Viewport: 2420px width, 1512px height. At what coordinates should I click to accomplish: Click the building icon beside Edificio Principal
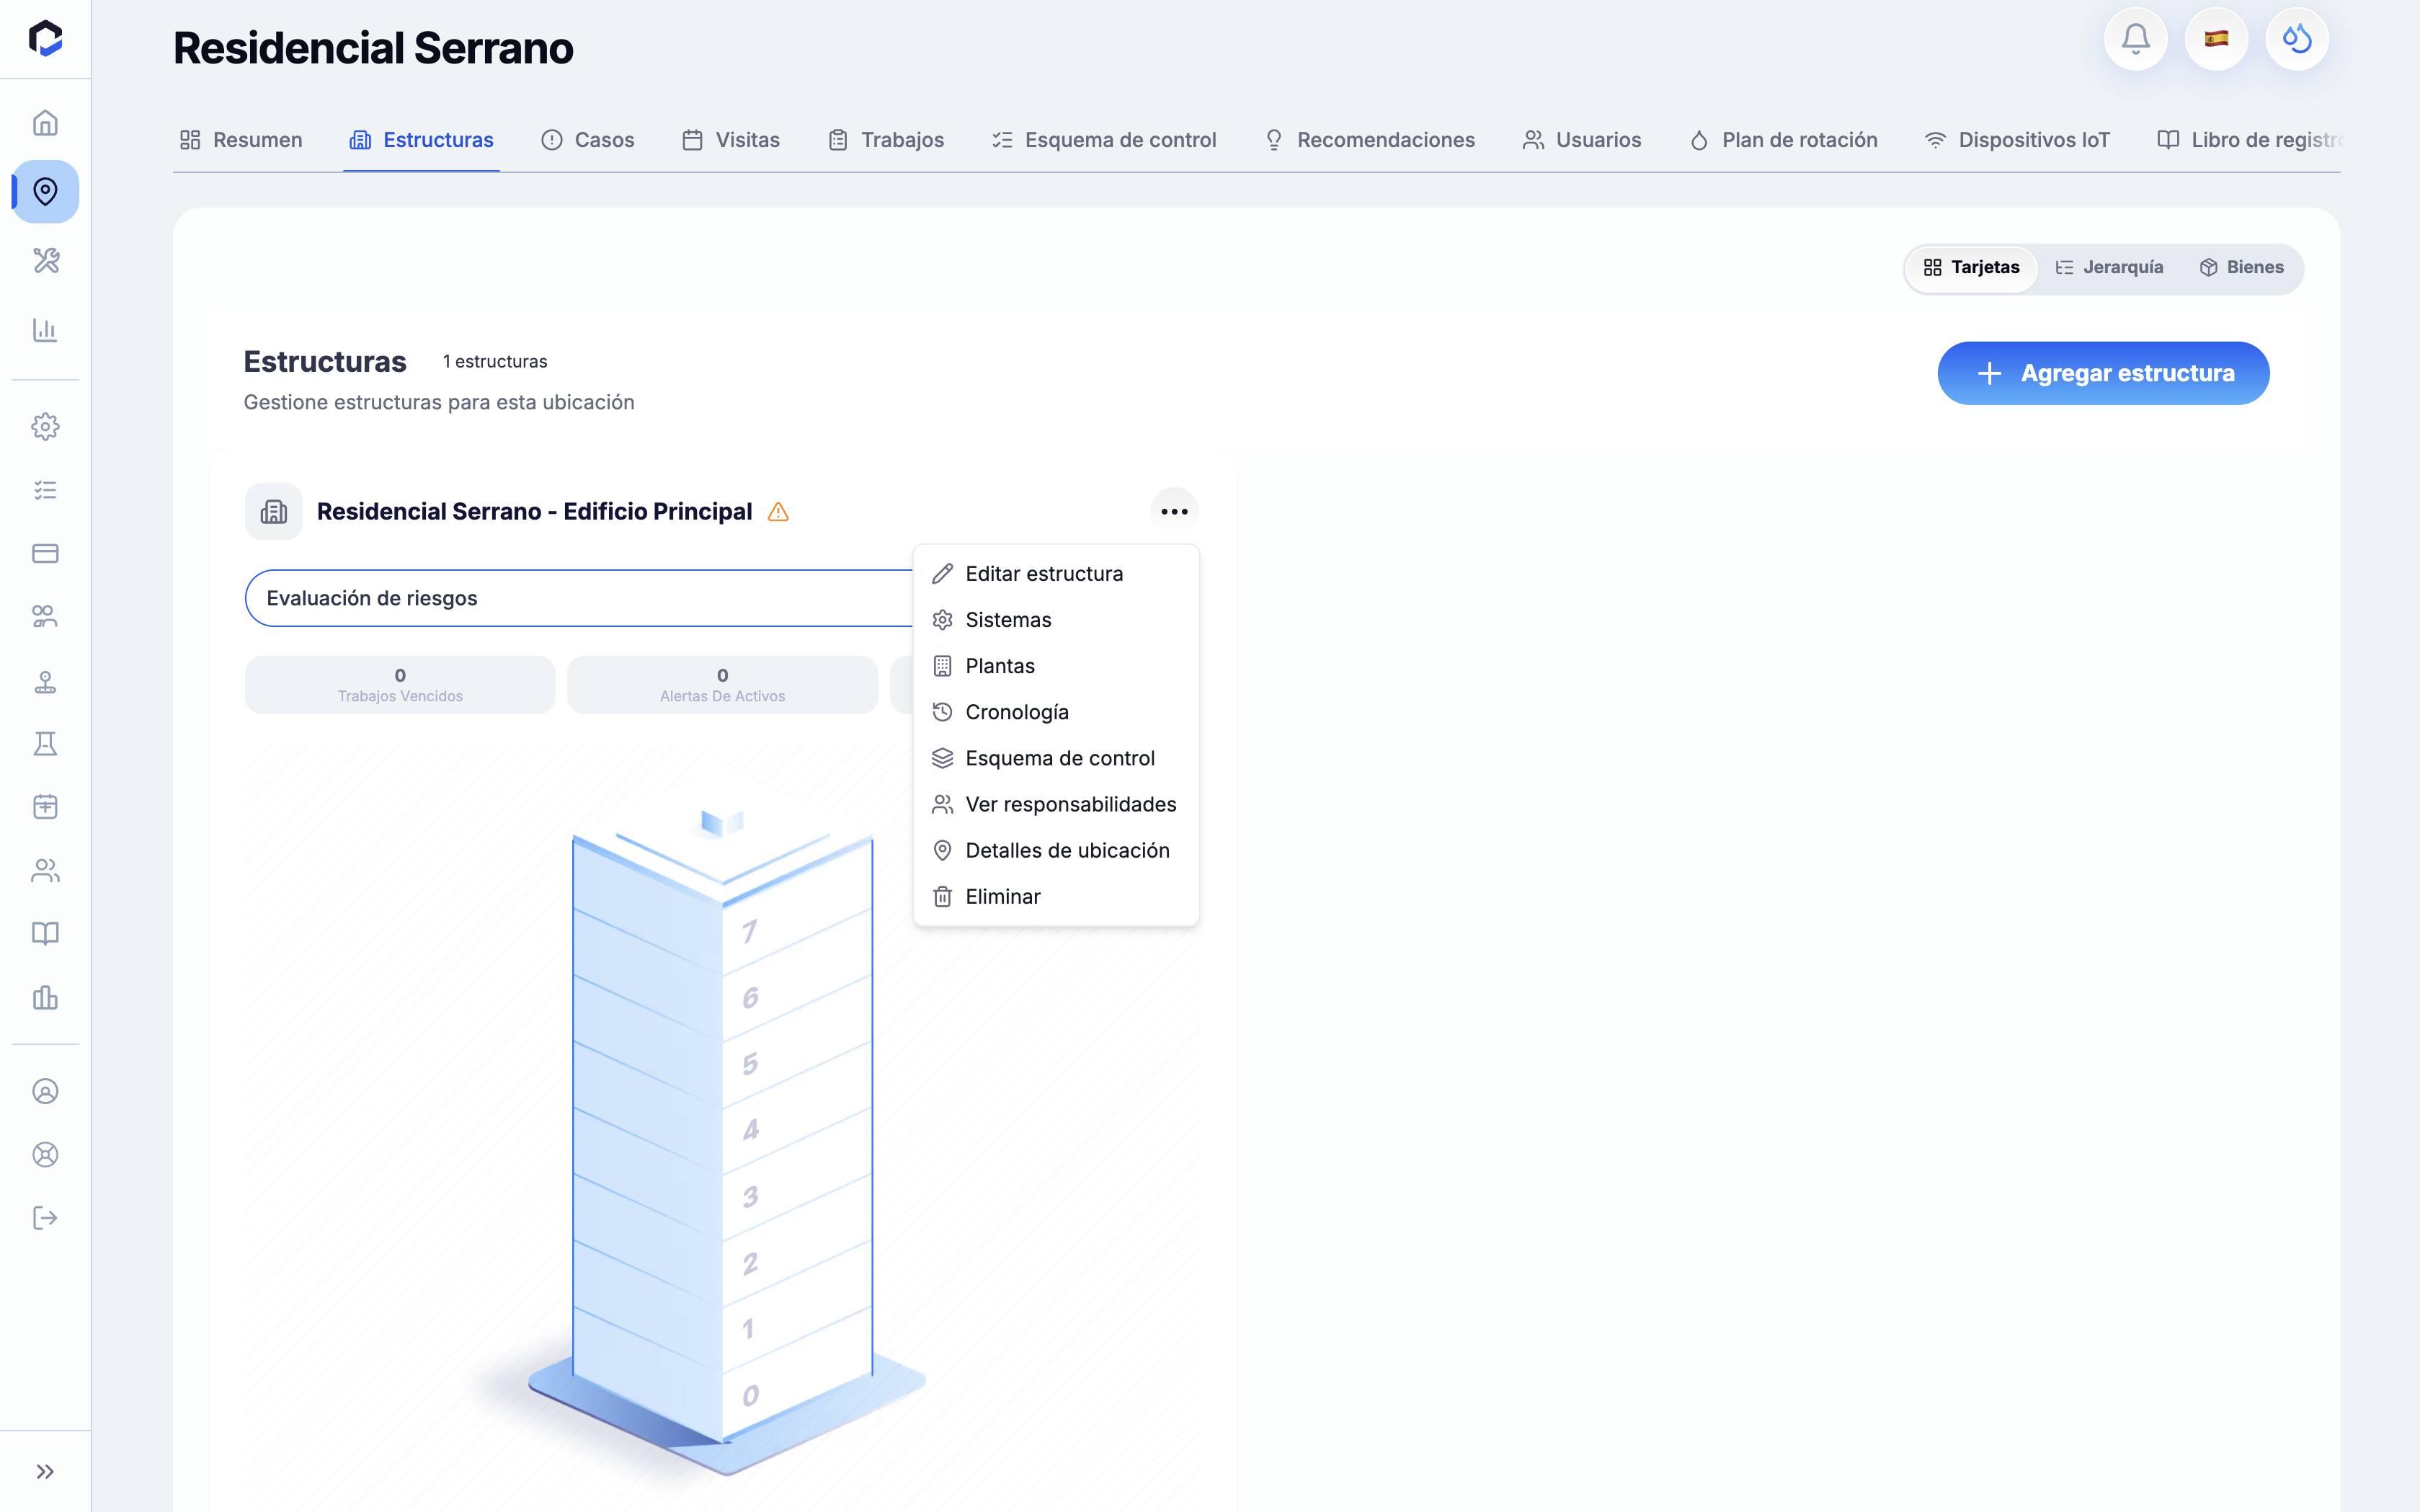(273, 512)
